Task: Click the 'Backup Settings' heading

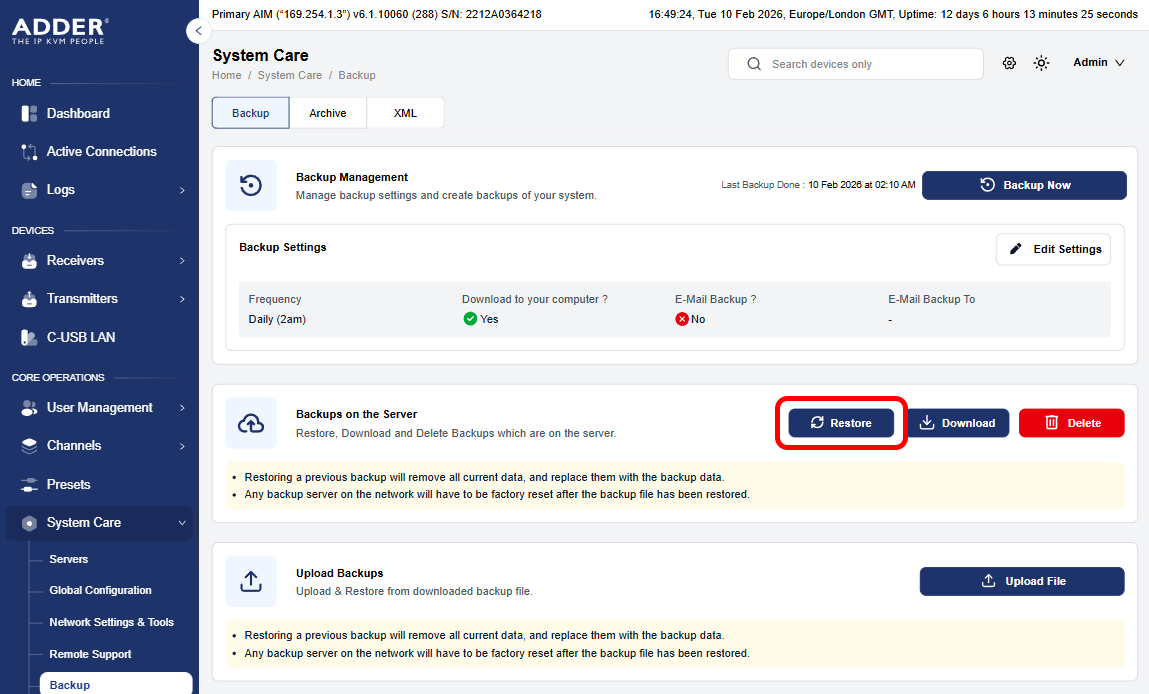Action: click(x=283, y=248)
